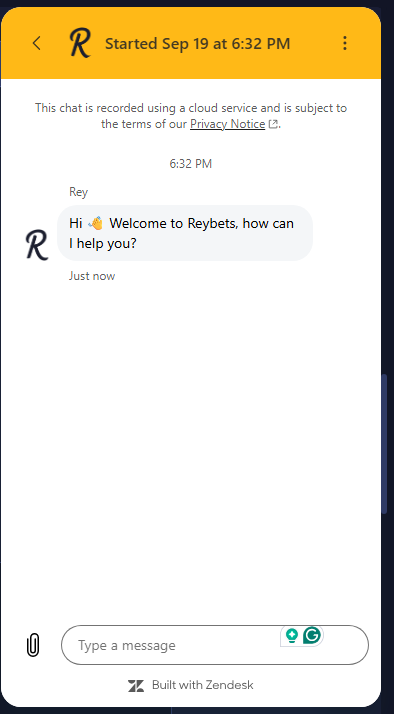Click the centered '6:32 PM' time label
The width and height of the screenshot is (394, 714).
[191, 164]
